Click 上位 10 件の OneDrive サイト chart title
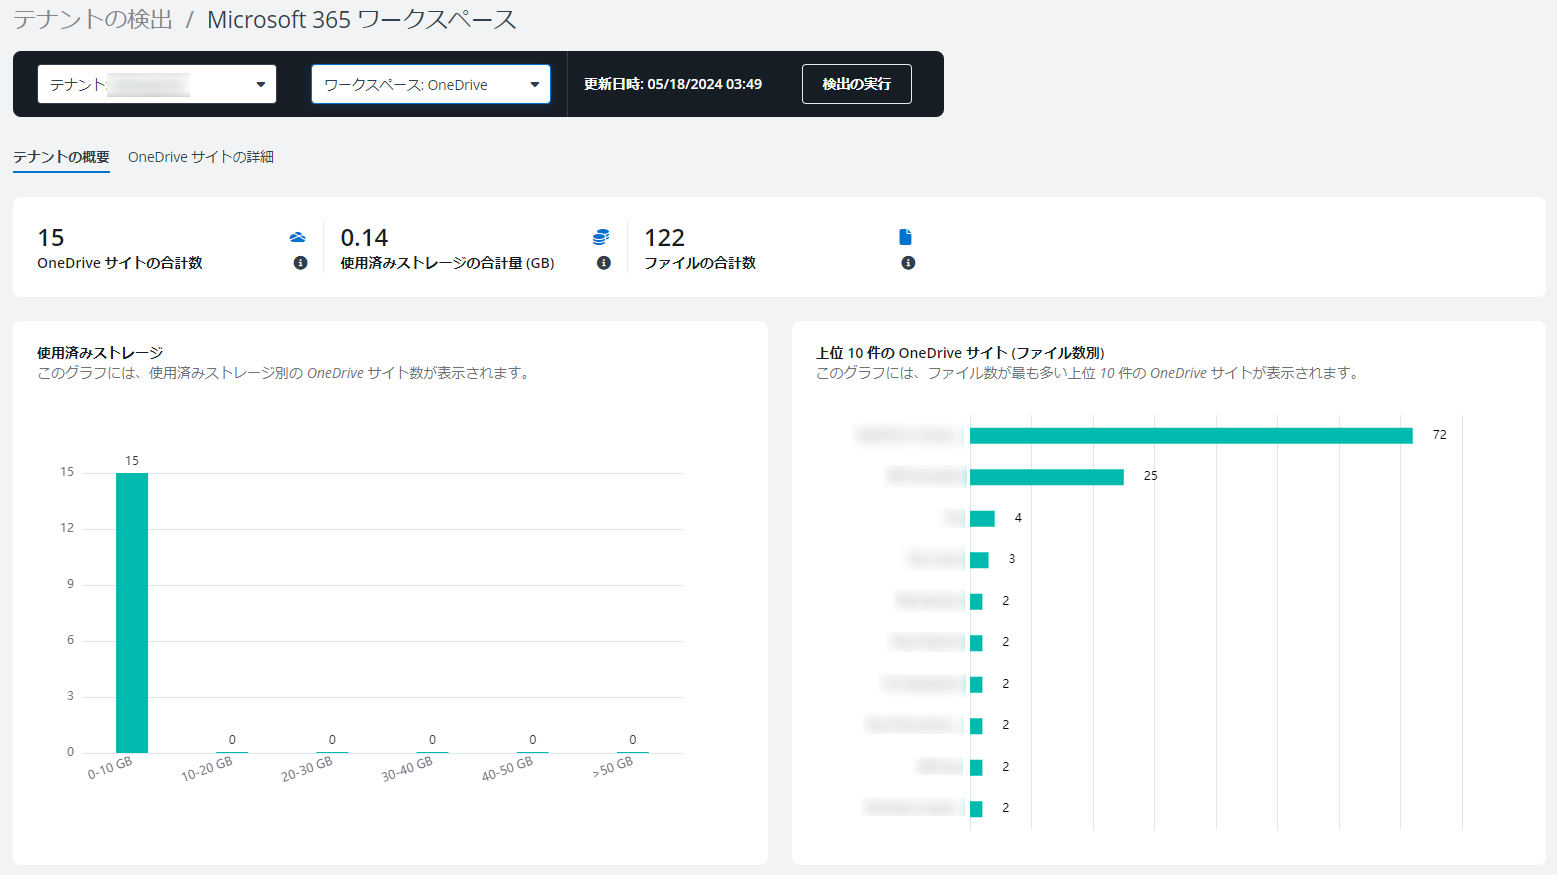 pos(960,353)
